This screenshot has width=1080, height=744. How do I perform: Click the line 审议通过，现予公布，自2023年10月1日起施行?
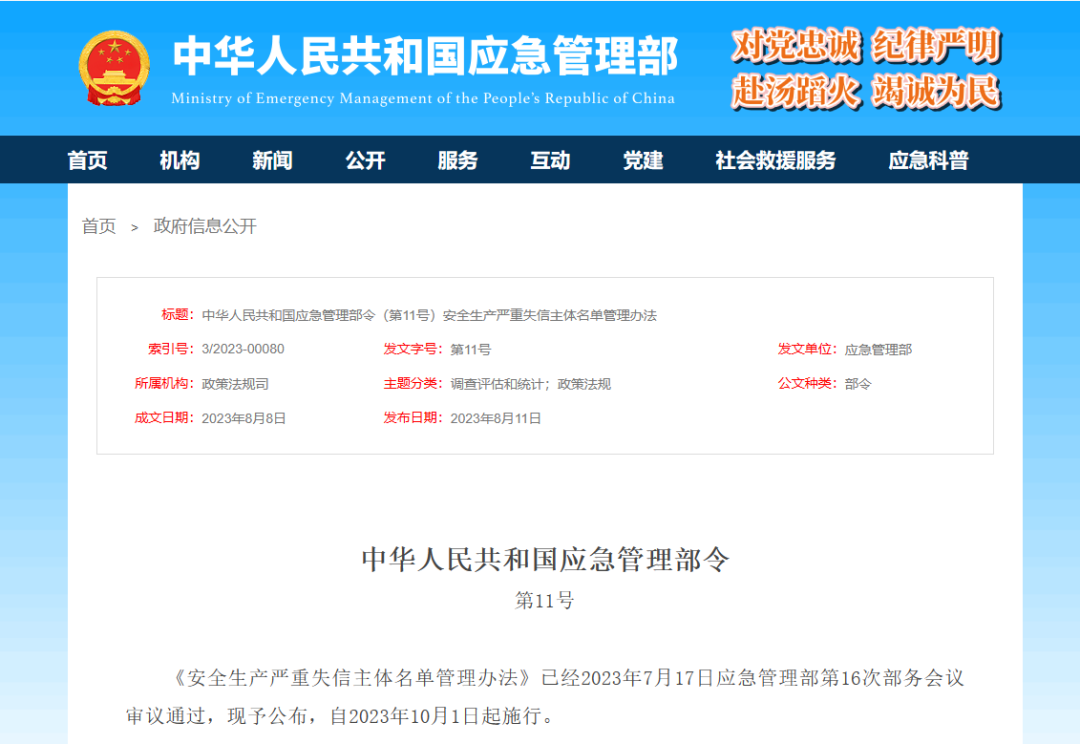tap(340, 716)
